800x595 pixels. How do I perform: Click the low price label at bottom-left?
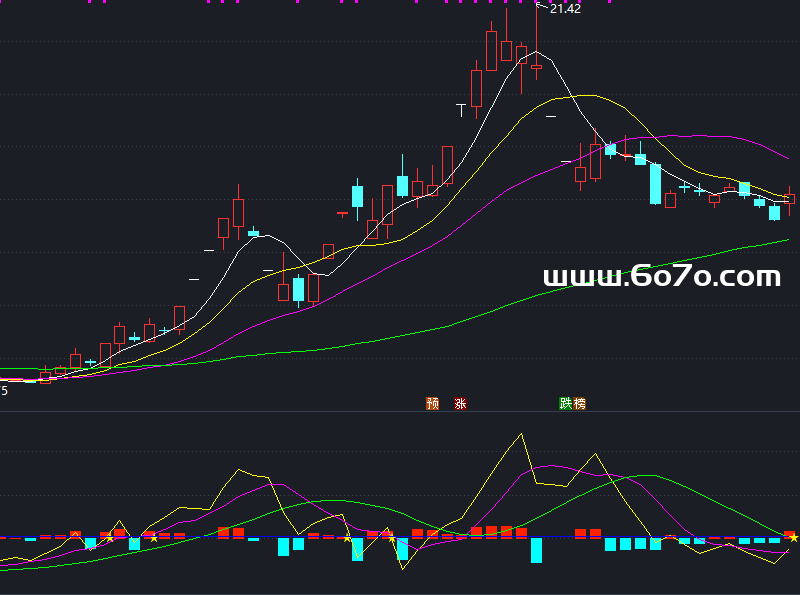click(5, 391)
